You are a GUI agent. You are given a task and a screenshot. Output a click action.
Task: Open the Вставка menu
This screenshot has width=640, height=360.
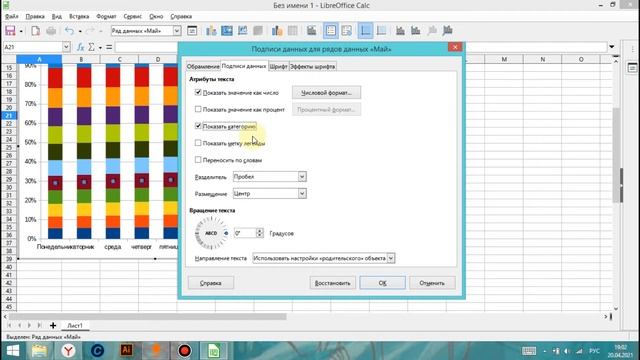click(x=79, y=16)
